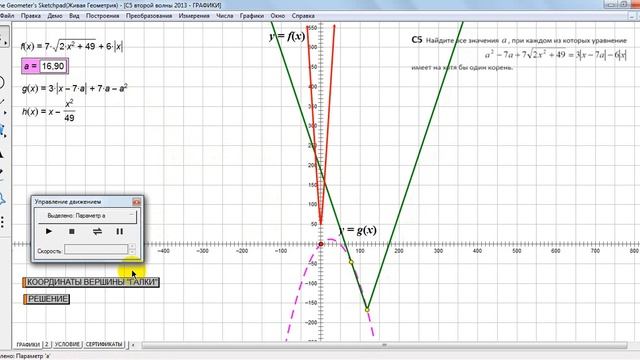Open the Измерения menu
This screenshot has height=360, width=640.
tap(194, 16)
